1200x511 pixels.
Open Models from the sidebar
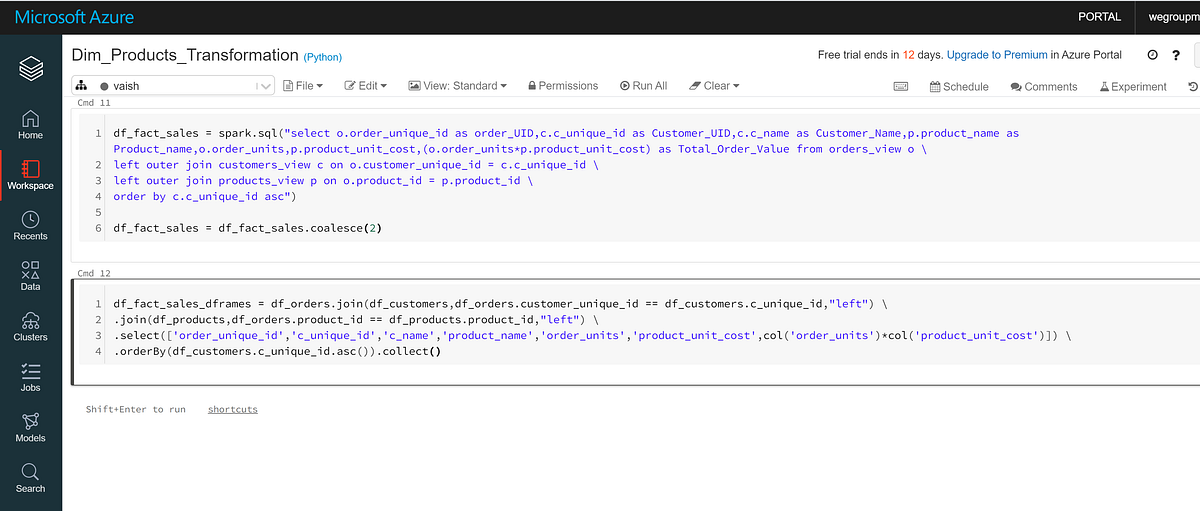point(30,427)
